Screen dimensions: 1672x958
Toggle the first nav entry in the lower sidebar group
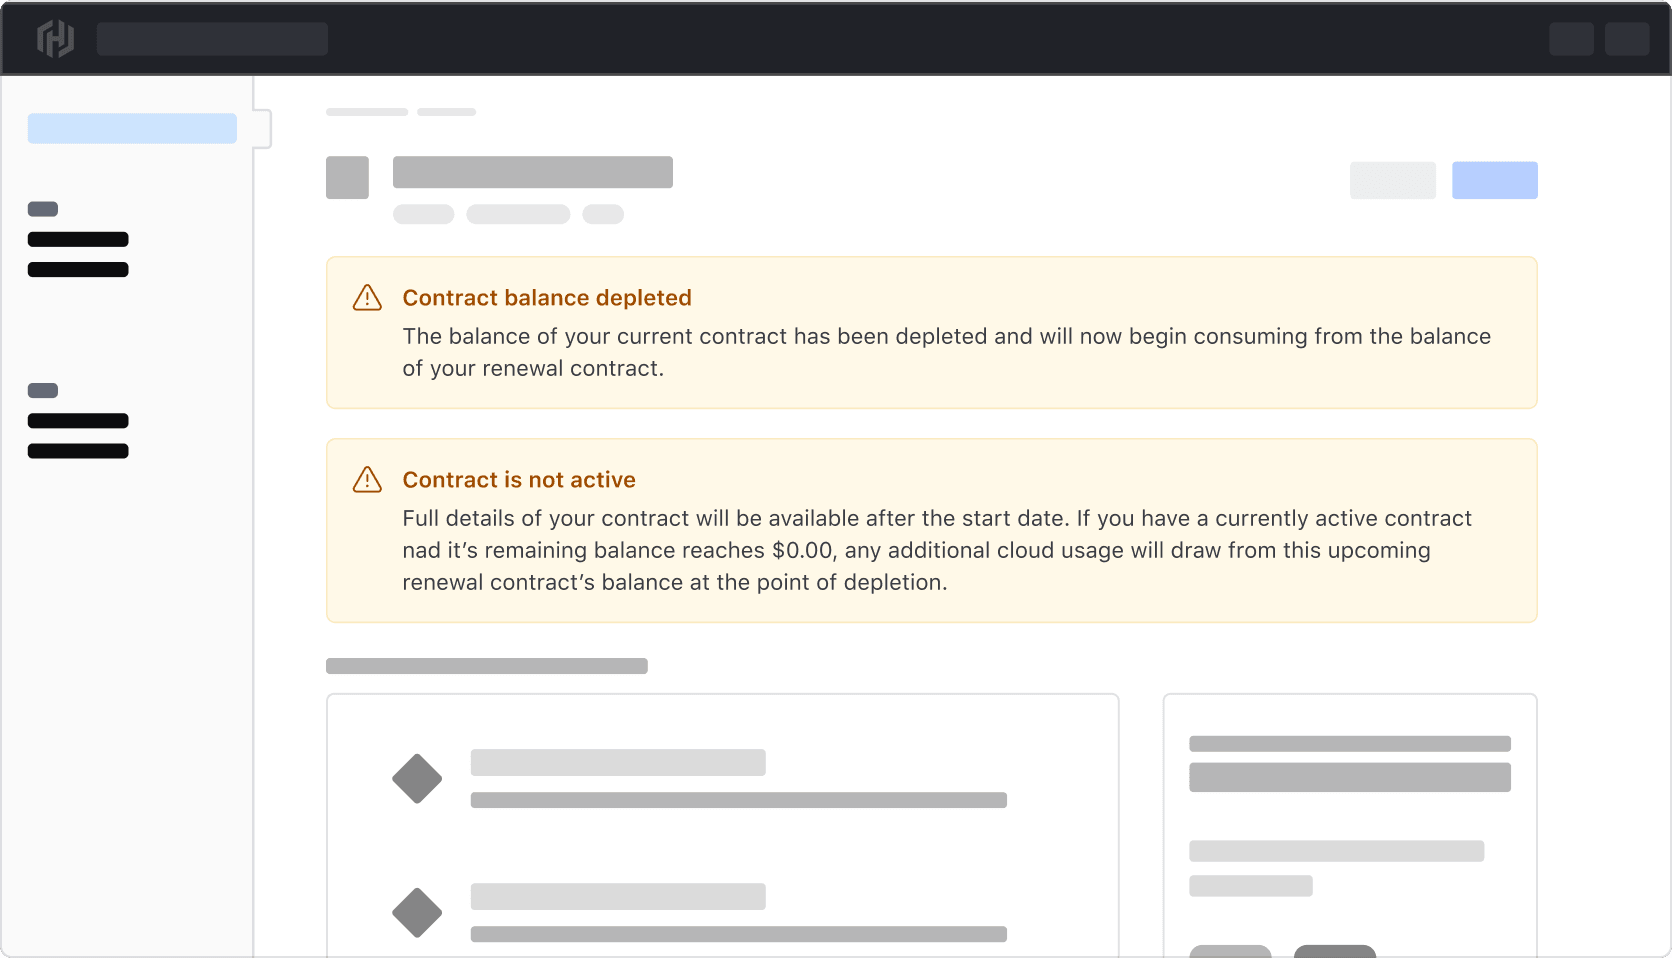tap(78, 420)
